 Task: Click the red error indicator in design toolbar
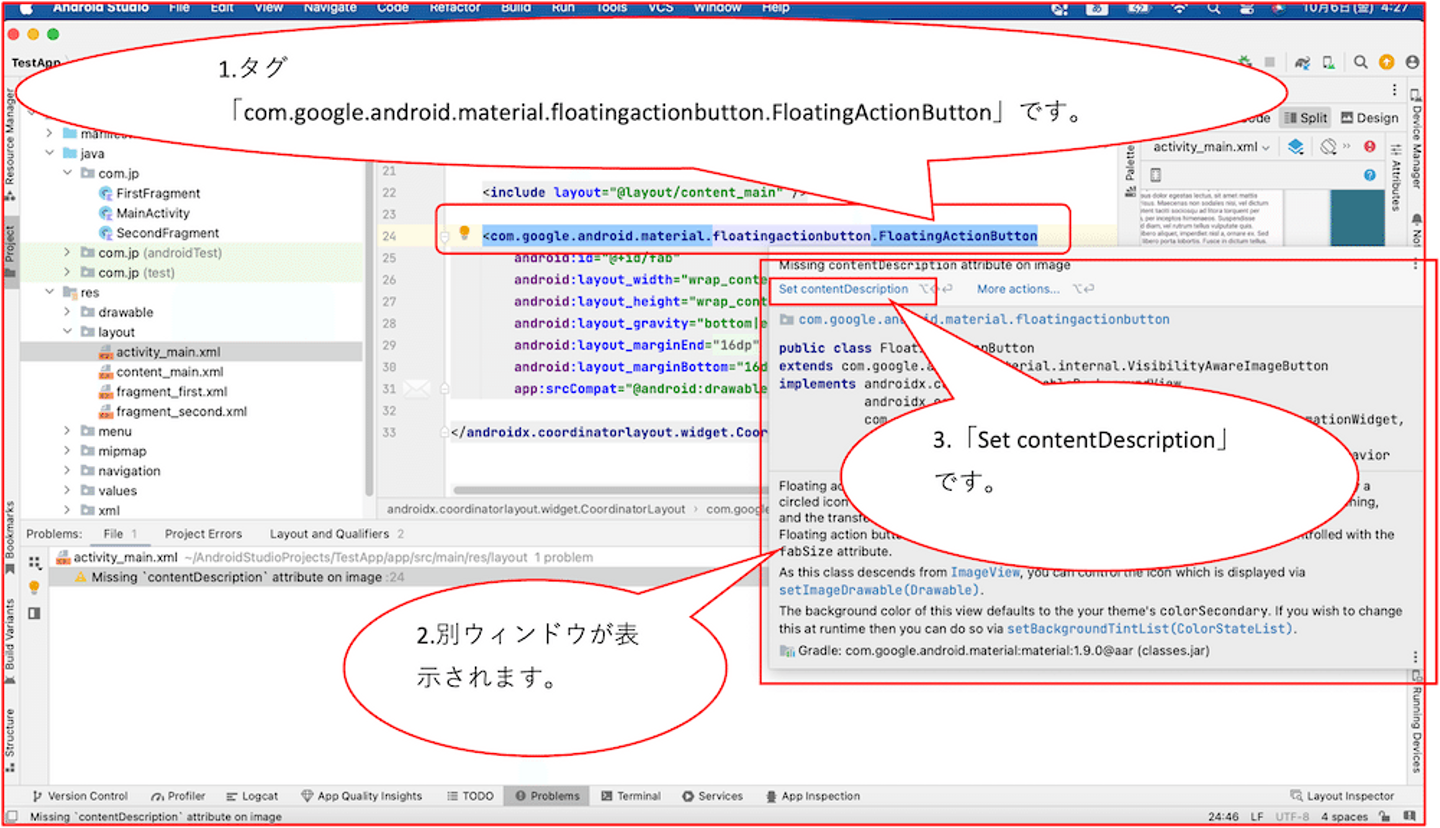[x=1370, y=147]
